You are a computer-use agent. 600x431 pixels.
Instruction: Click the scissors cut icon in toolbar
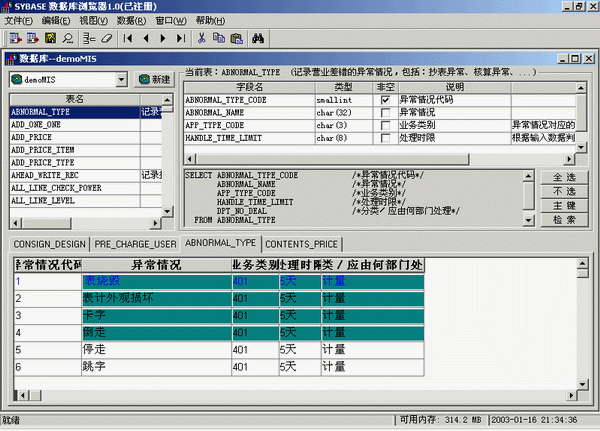coord(202,38)
